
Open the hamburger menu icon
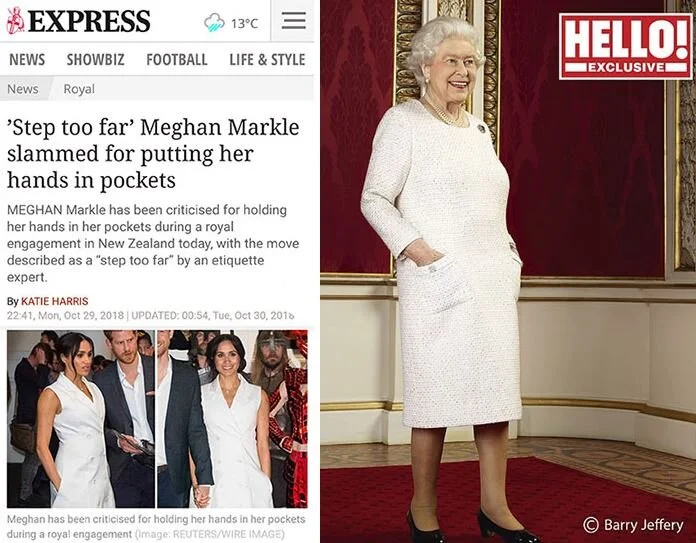293,21
